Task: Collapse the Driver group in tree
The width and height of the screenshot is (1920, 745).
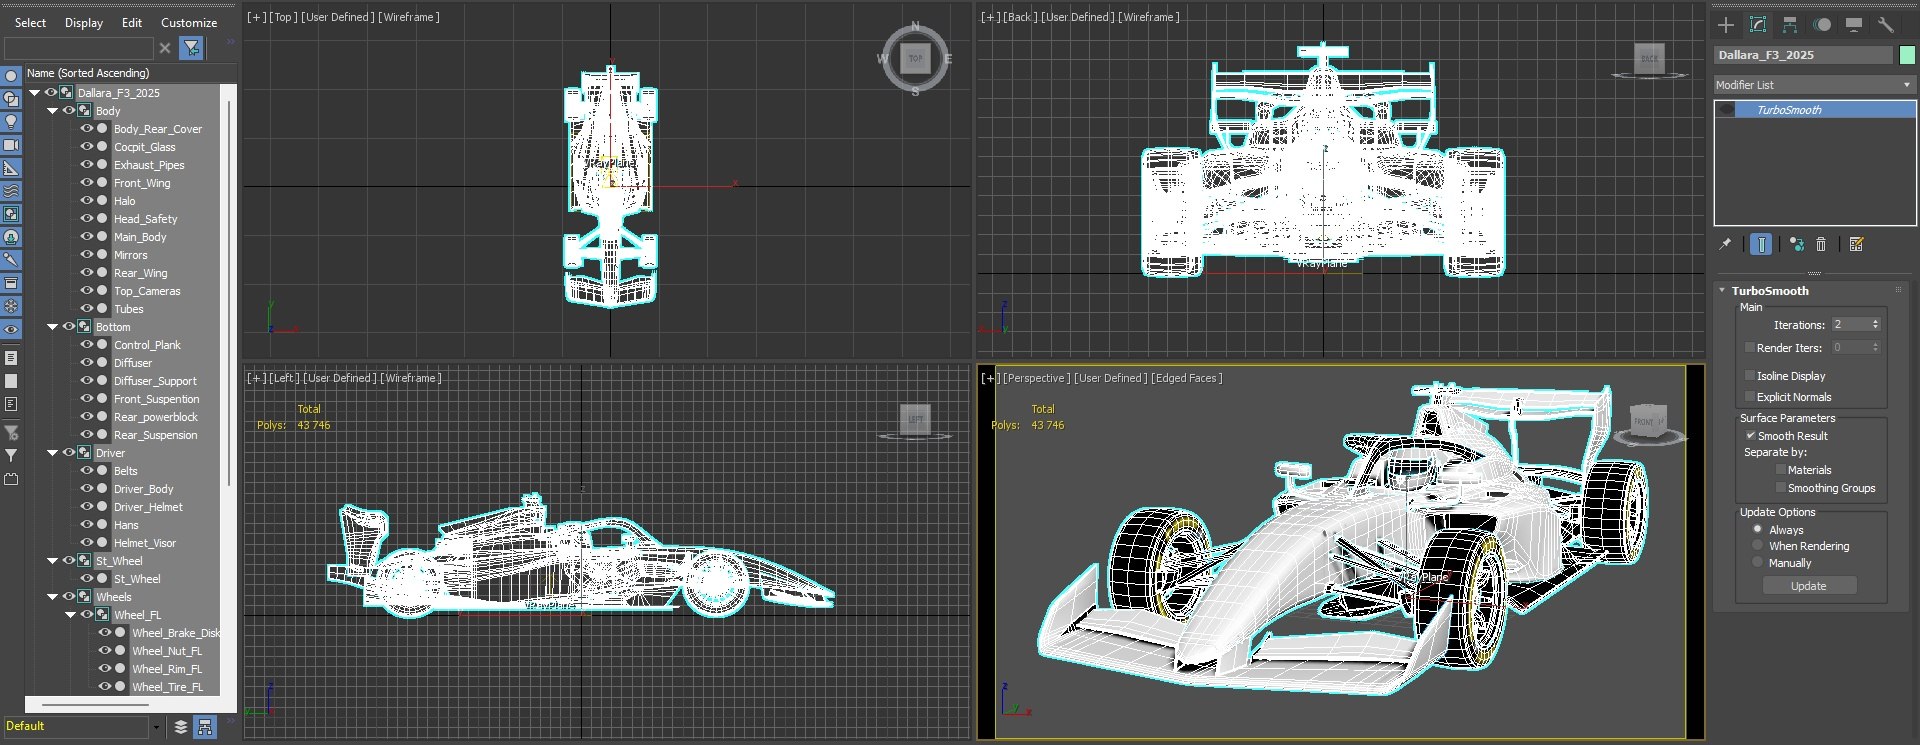Action: [x=53, y=453]
